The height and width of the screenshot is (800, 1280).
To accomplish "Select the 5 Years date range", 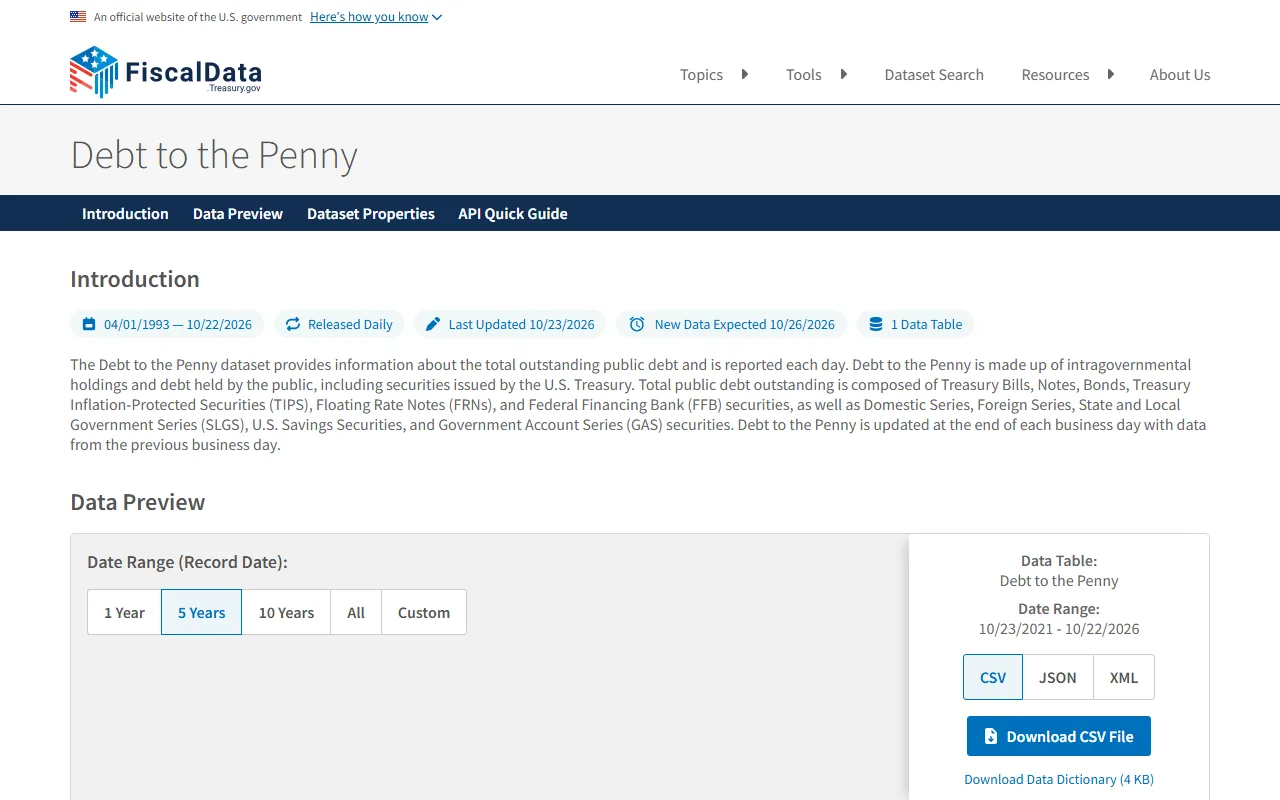I will click(x=201, y=612).
